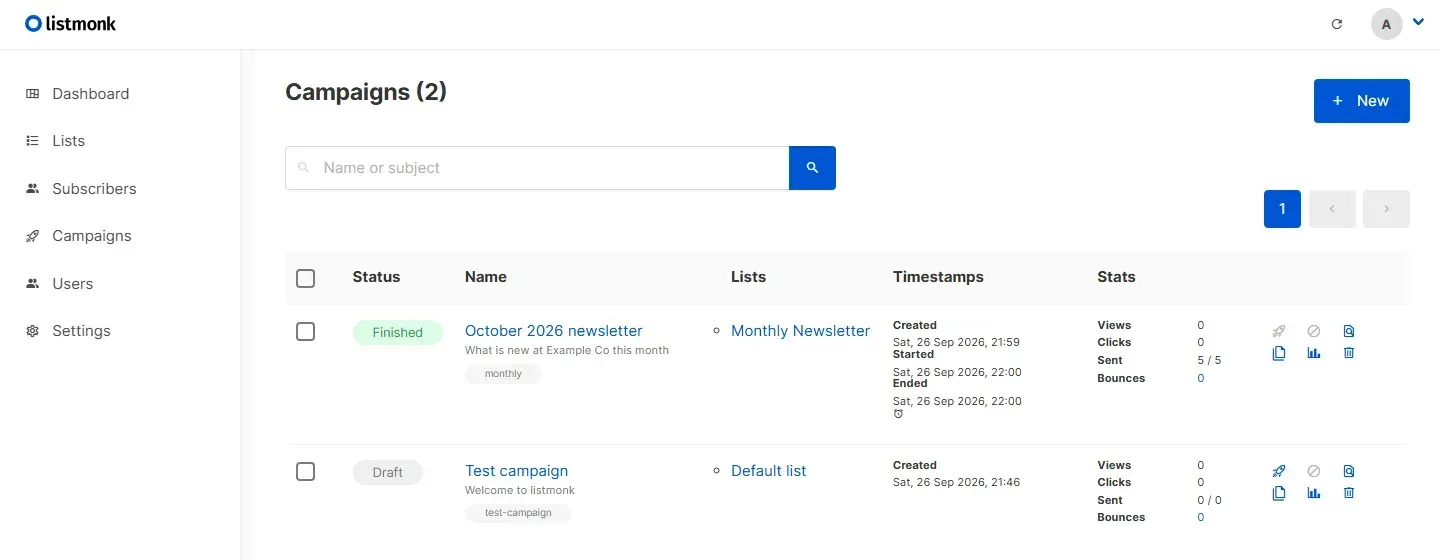1440x560 pixels.
Task: Clone the Test campaign
Action: point(1279,493)
